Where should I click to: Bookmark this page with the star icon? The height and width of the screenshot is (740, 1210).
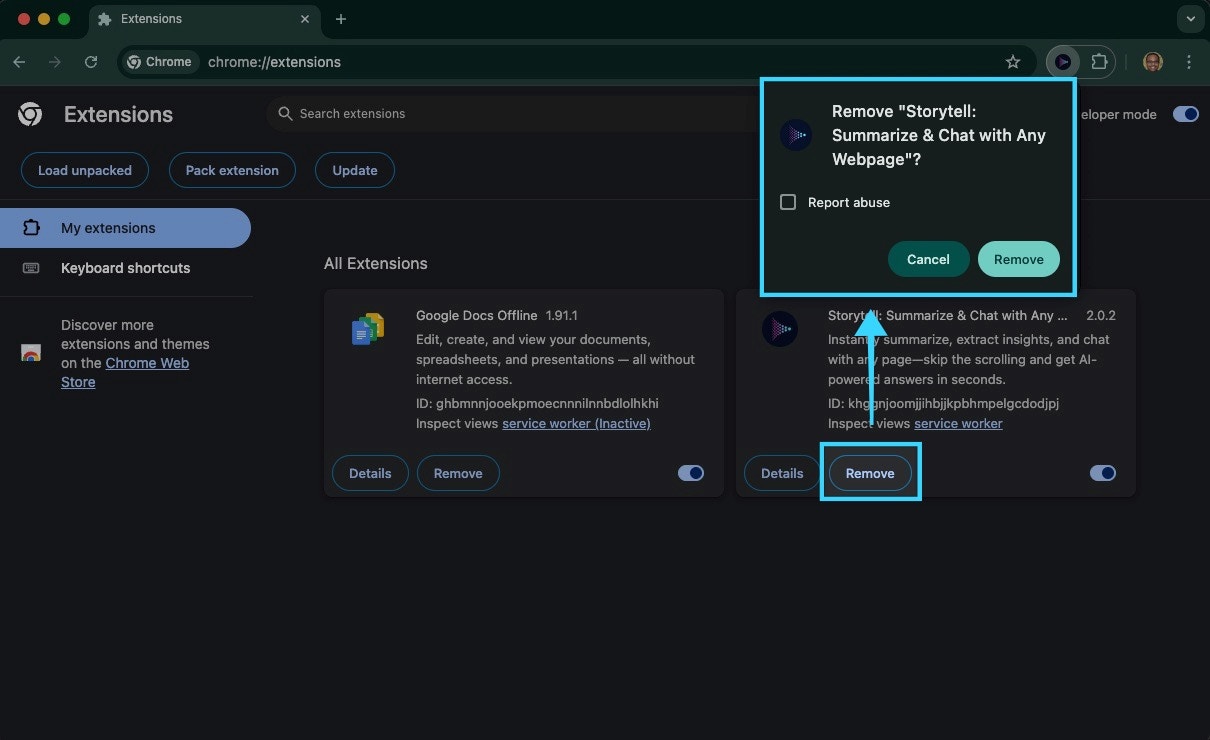[1013, 62]
